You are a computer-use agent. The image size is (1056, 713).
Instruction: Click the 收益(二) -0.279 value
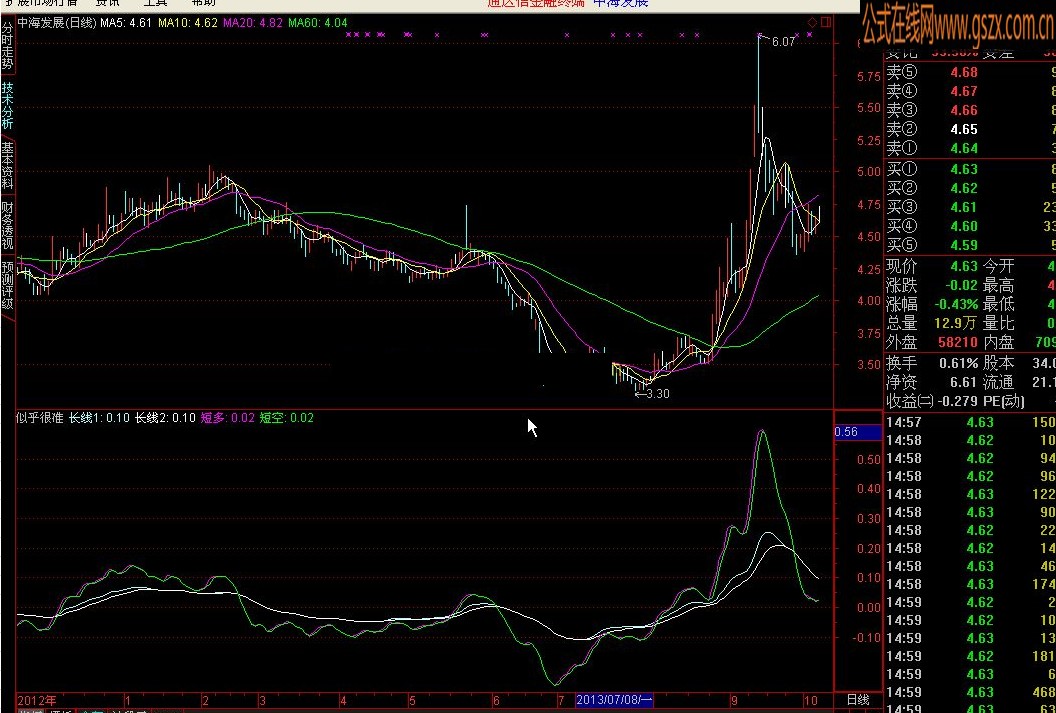point(958,401)
